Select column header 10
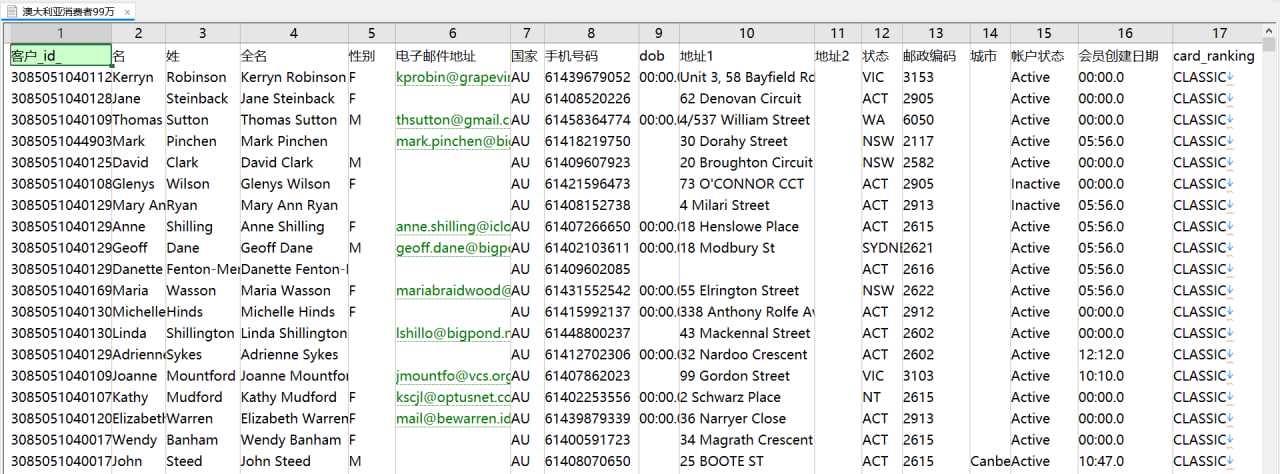Image resolution: width=1280 pixels, height=474 pixels. click(x=746, y=34)
